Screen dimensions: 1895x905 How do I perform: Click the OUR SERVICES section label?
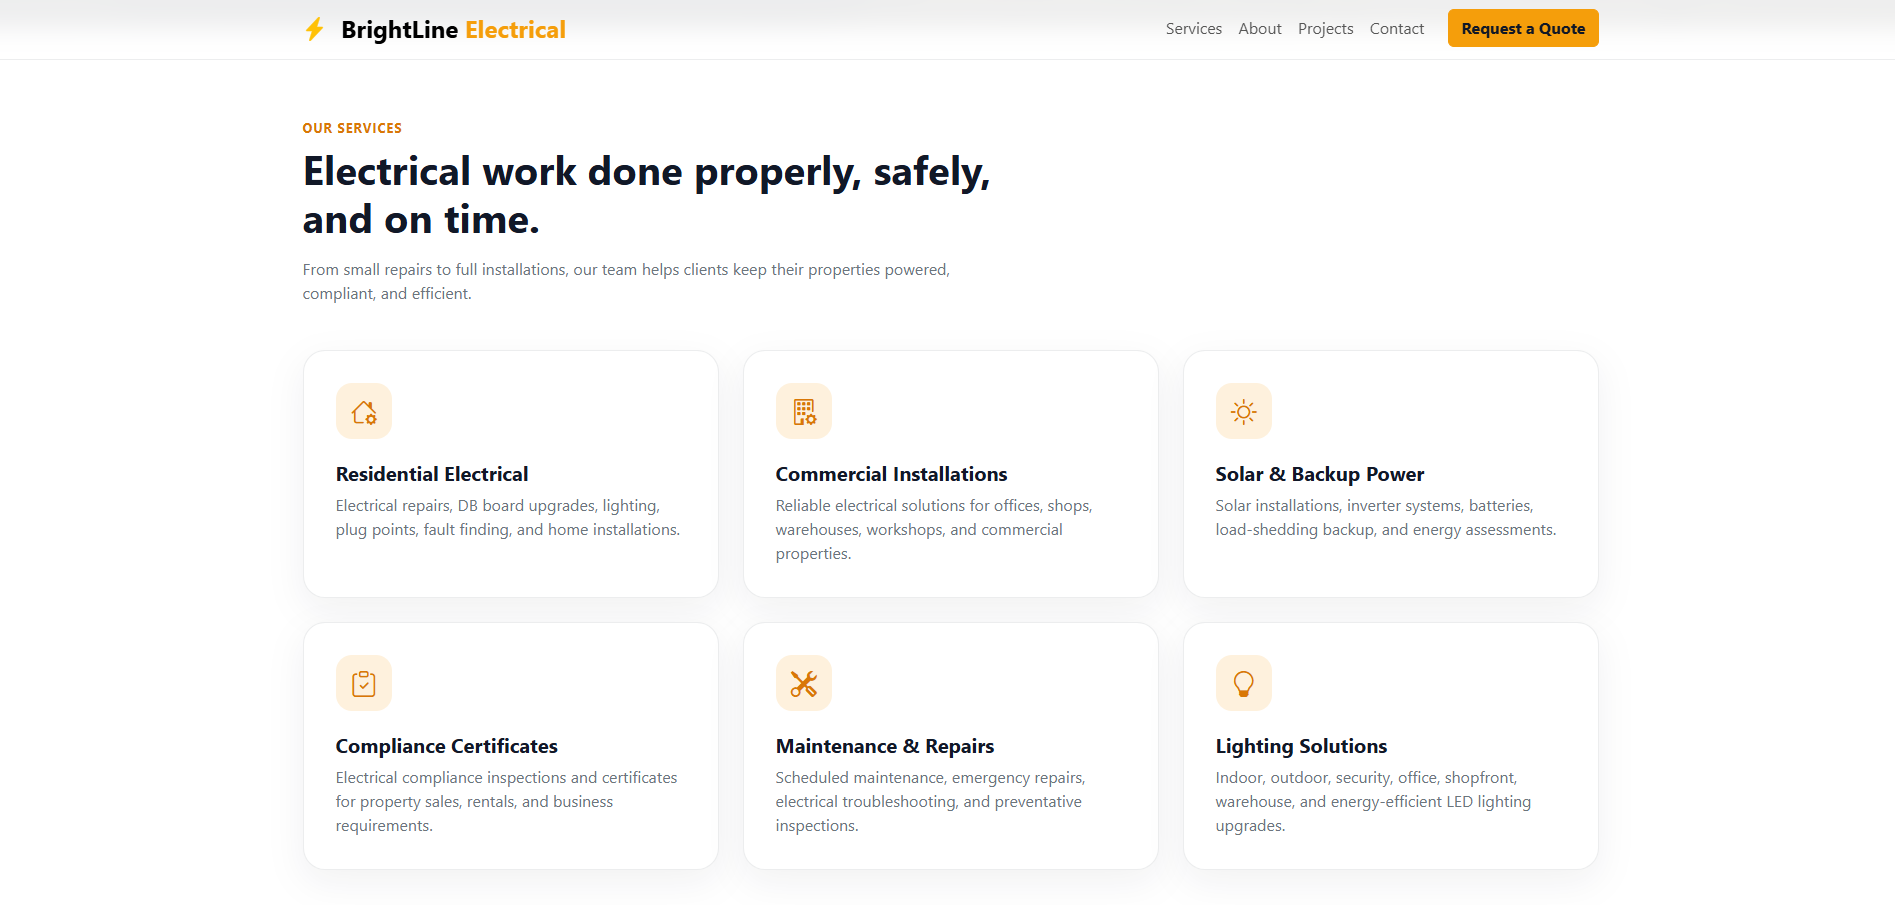point(352,128)
